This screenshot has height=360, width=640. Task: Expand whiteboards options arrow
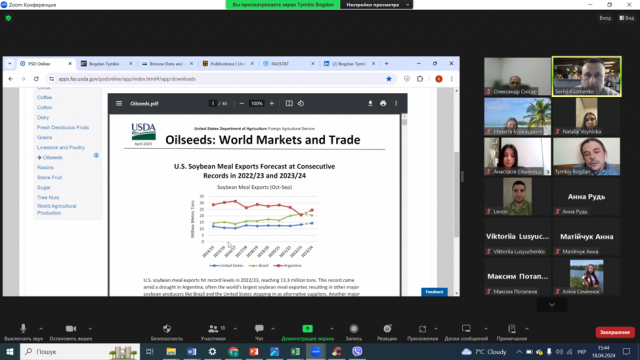point(486,329)
